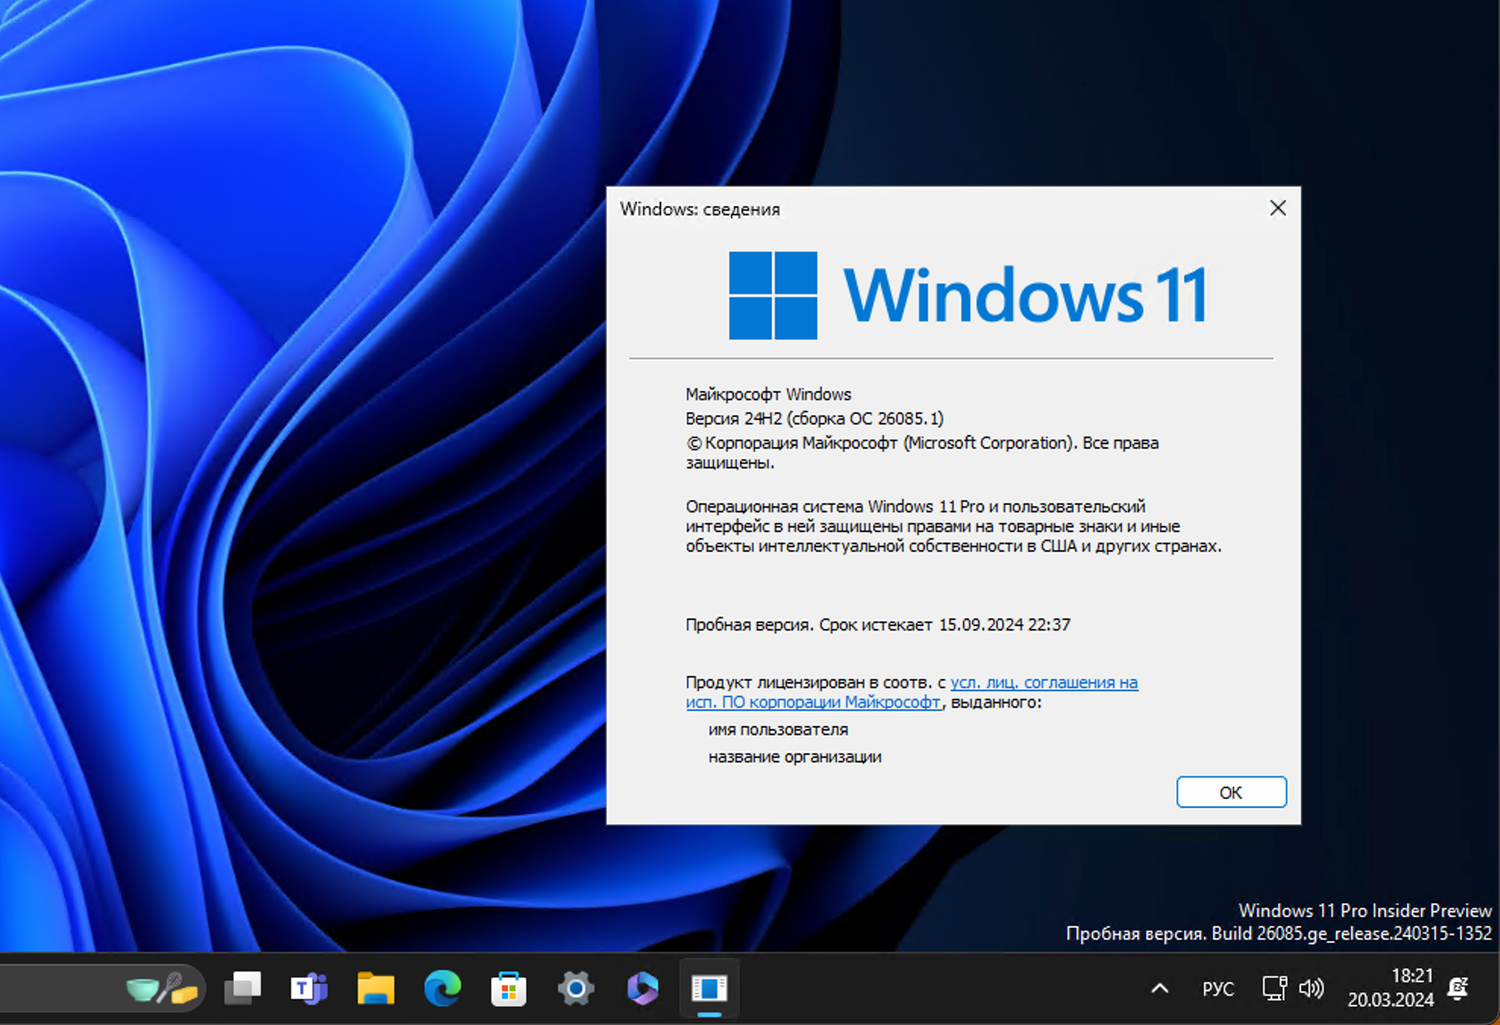Open the Widgets weather panel

(160, 988)
